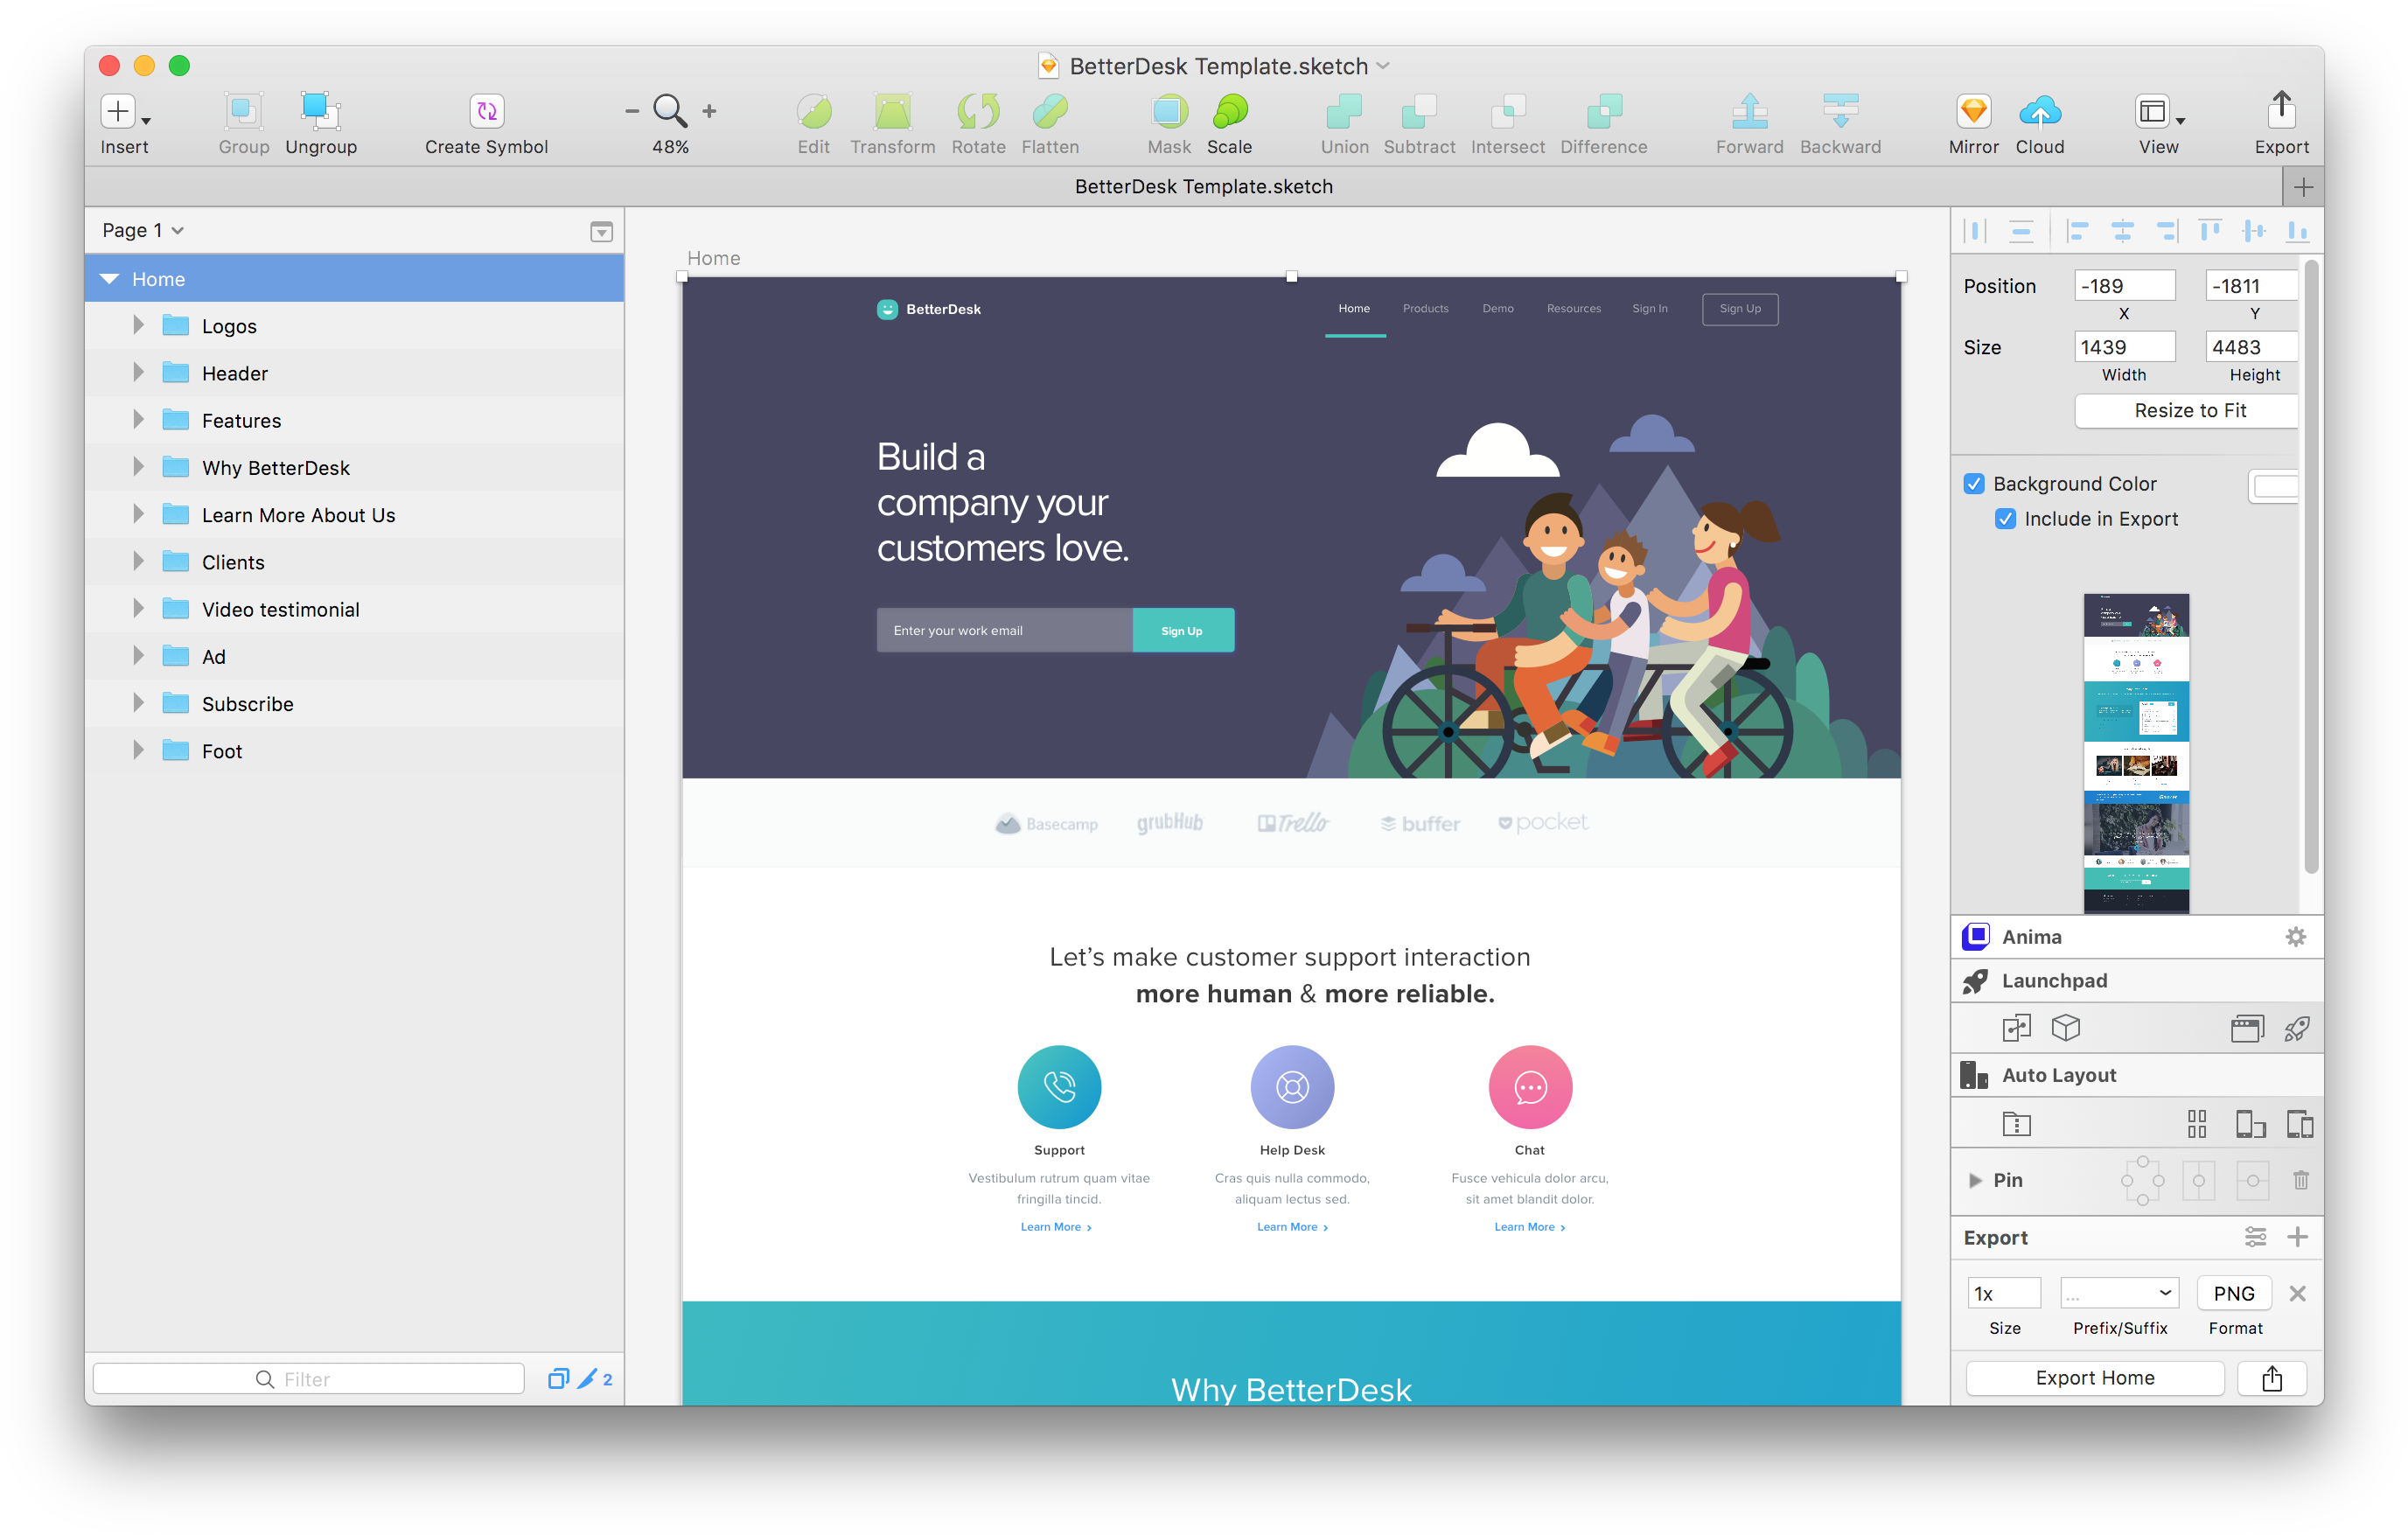The width and height of the screenshot is (2408, 1535).
Task: Zoom in with the plus magnifier button
Action: pyautogui.click(x=709, y=111)
